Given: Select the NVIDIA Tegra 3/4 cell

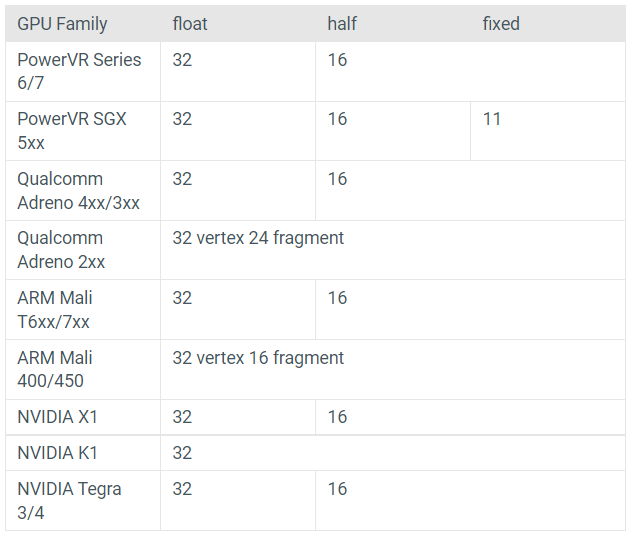Looking at the screenshot, I should pyautogui.click(x=69, y=500).
